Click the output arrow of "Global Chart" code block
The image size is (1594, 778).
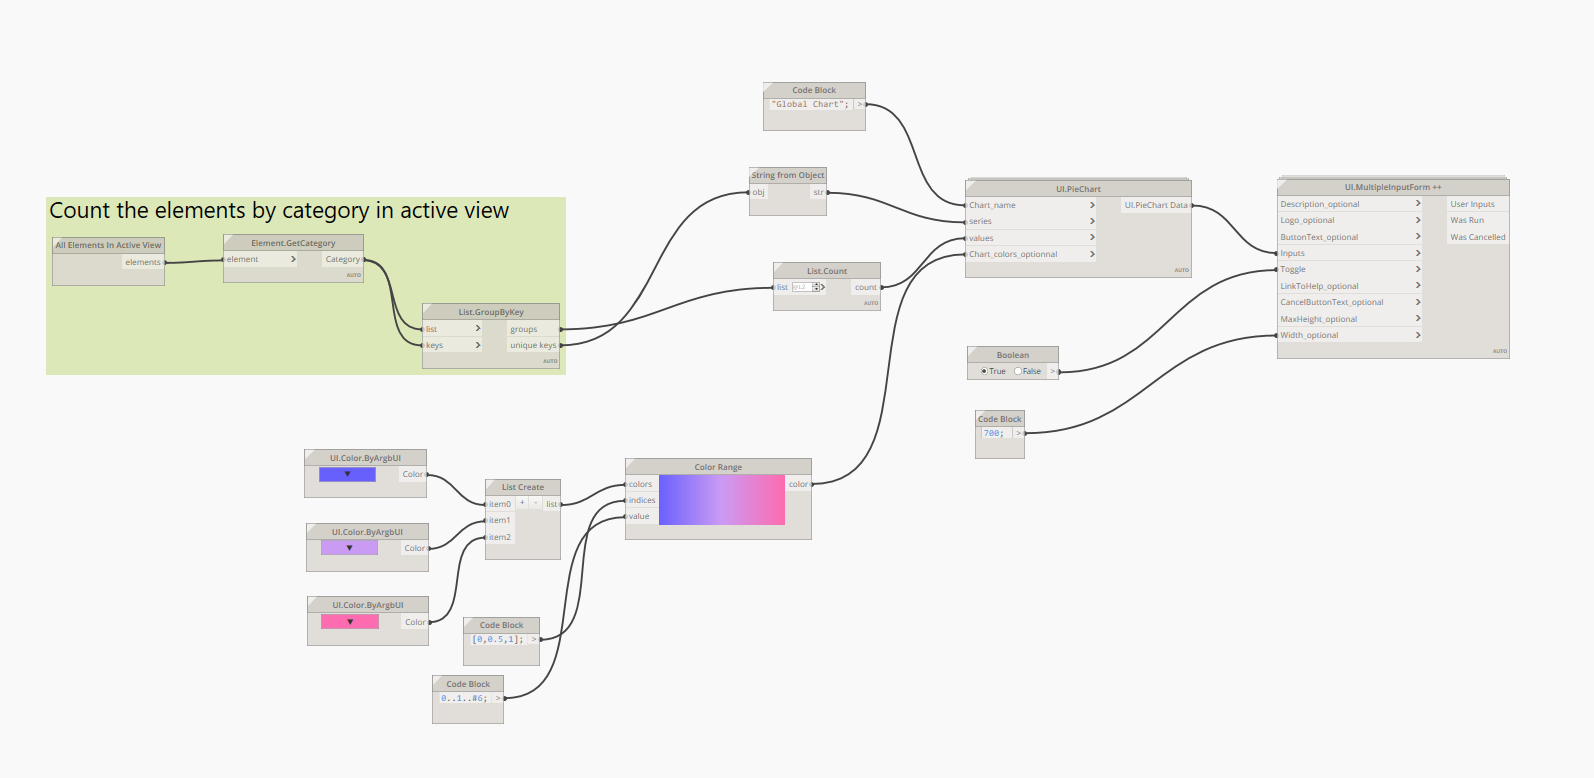tap(859, 104)
